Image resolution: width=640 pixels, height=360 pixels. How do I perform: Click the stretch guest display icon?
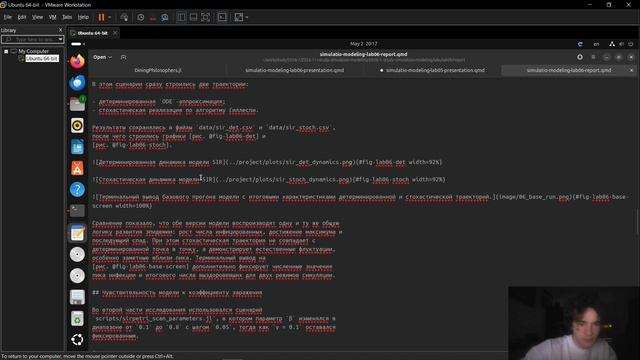click(x=239, y=17)
